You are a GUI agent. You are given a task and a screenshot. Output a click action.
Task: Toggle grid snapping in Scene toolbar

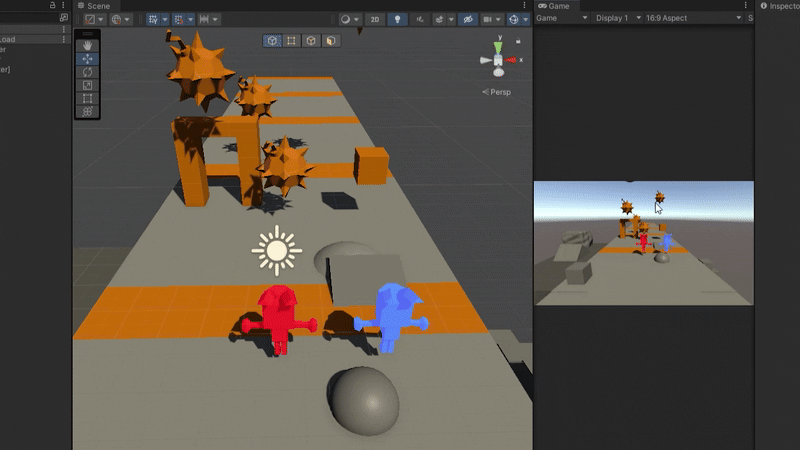pyautogui.click(x=179, y=19)
